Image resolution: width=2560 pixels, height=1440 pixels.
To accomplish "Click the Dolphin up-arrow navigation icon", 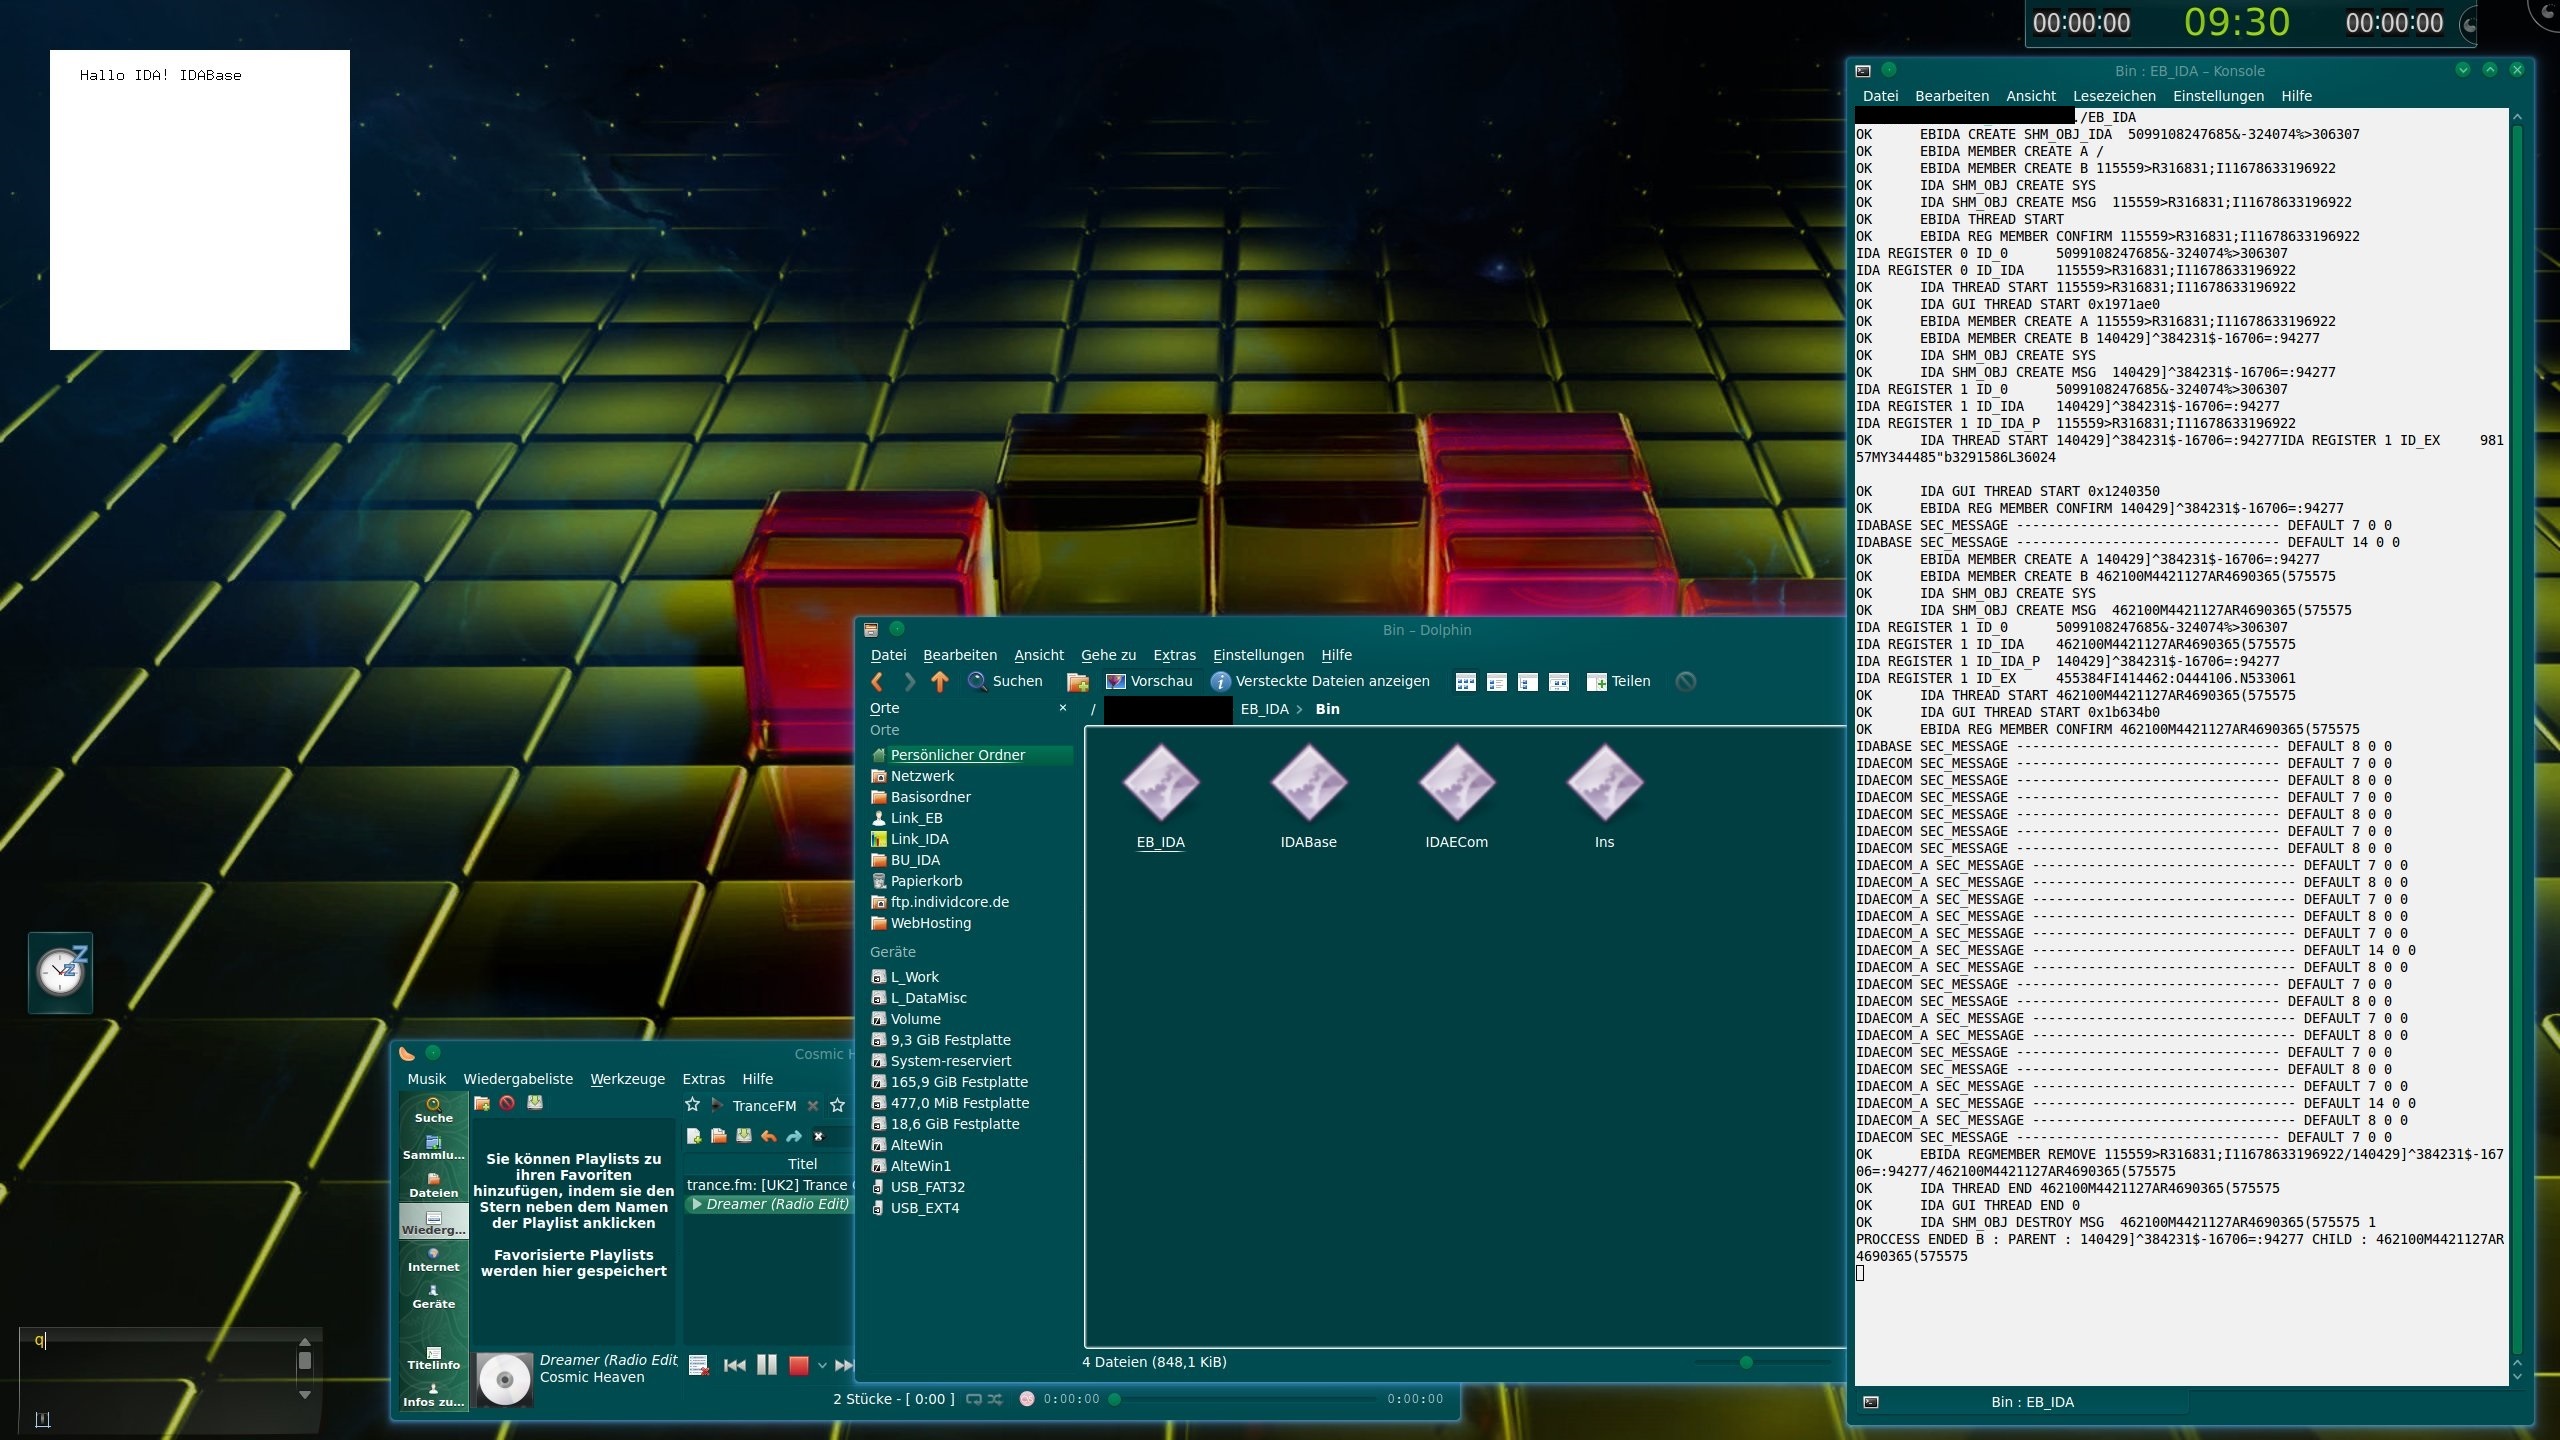I will 939,681.
